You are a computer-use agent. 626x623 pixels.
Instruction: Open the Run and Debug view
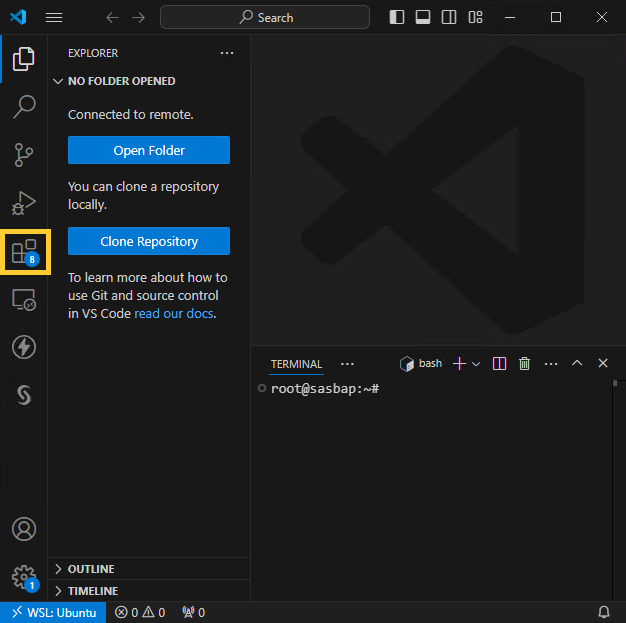(x=24, y=203)
